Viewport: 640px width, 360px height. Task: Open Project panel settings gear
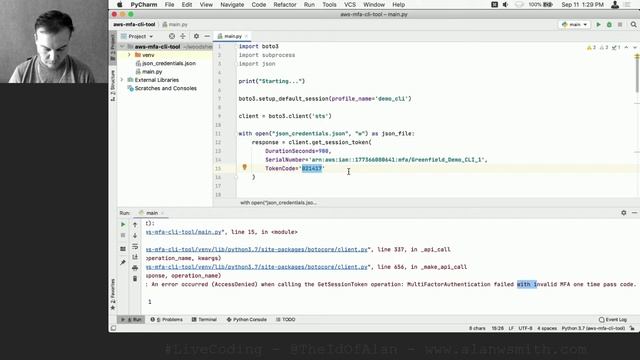[x=196, y=36]
